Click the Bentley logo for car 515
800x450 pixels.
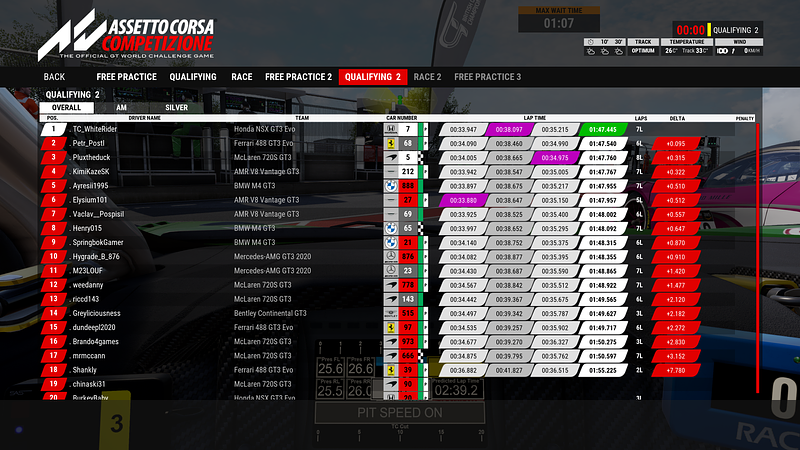(390, 314)
